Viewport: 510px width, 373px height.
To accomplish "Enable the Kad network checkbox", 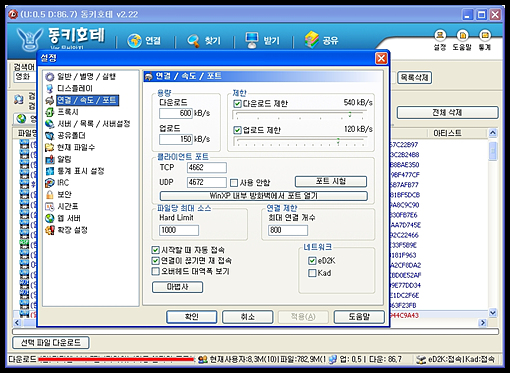I will pos(312,273).
